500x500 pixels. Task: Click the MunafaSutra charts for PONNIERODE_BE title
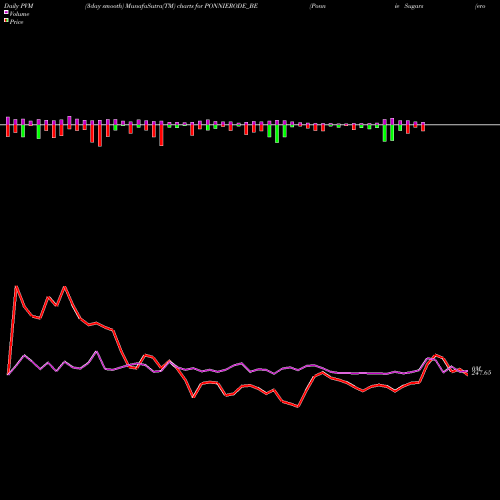[171, 6]
